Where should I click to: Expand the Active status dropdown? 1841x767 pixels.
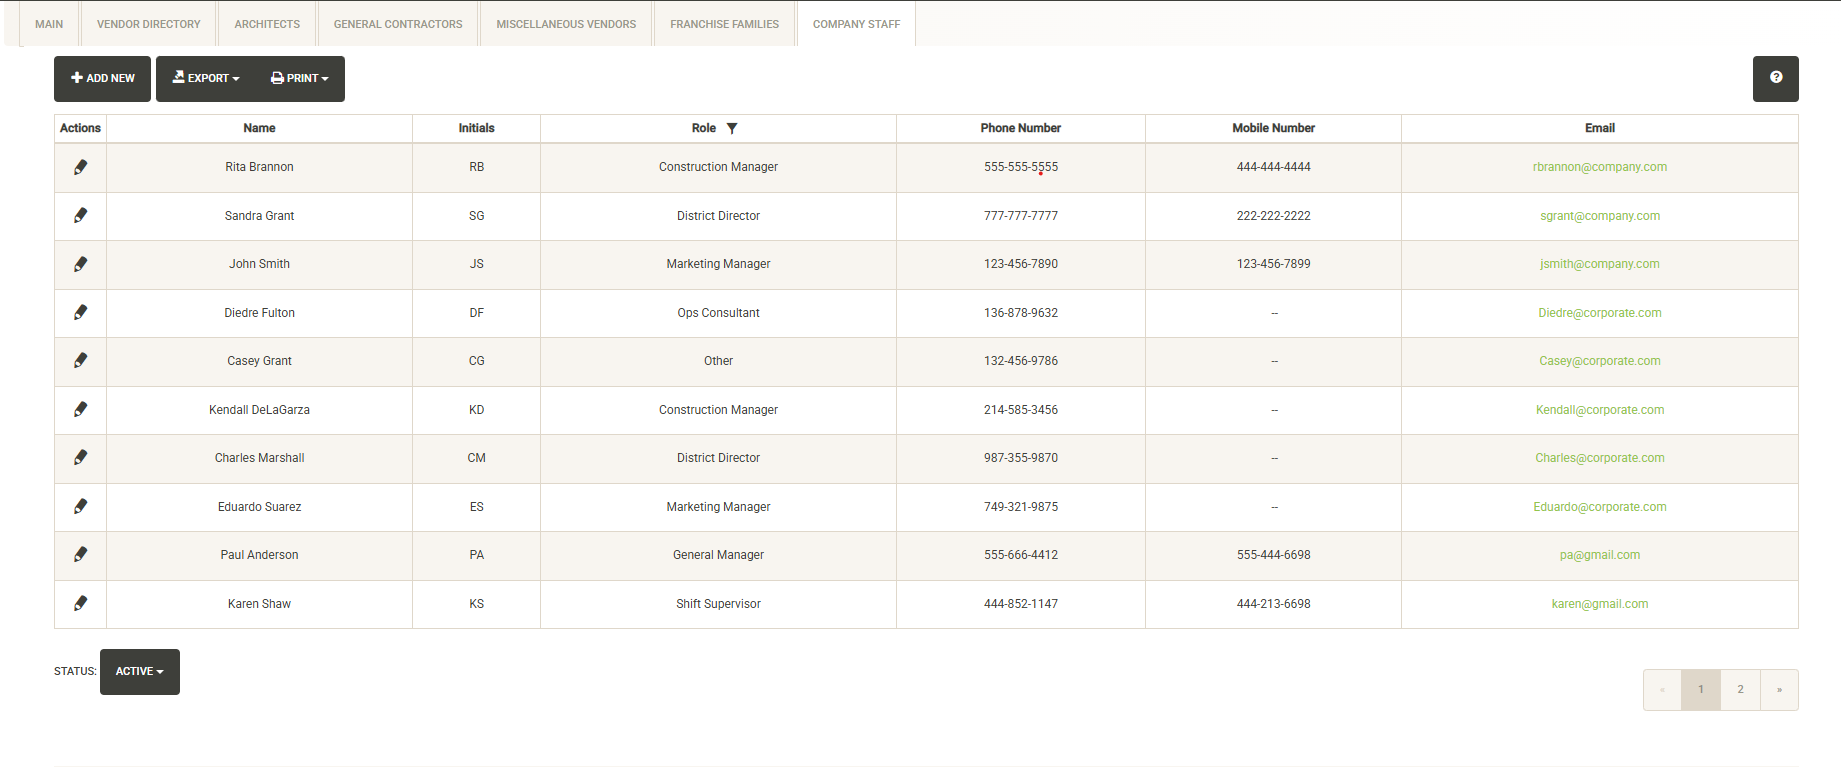(139, 672)
